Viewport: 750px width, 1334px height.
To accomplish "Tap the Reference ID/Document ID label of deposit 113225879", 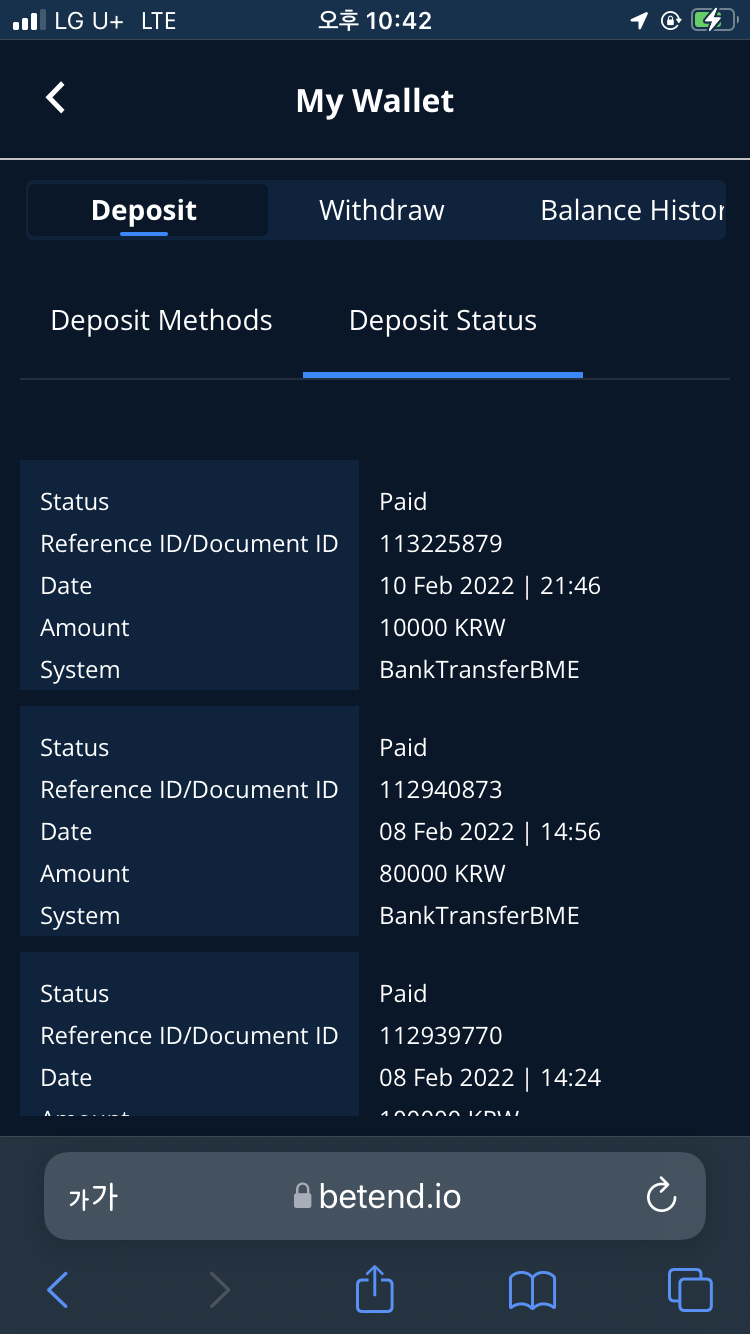I will 189,544.
